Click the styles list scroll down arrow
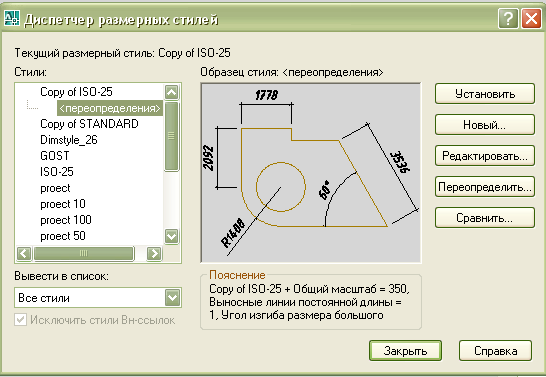This screenshot has width=546, height=377. [x=171, y=236]
